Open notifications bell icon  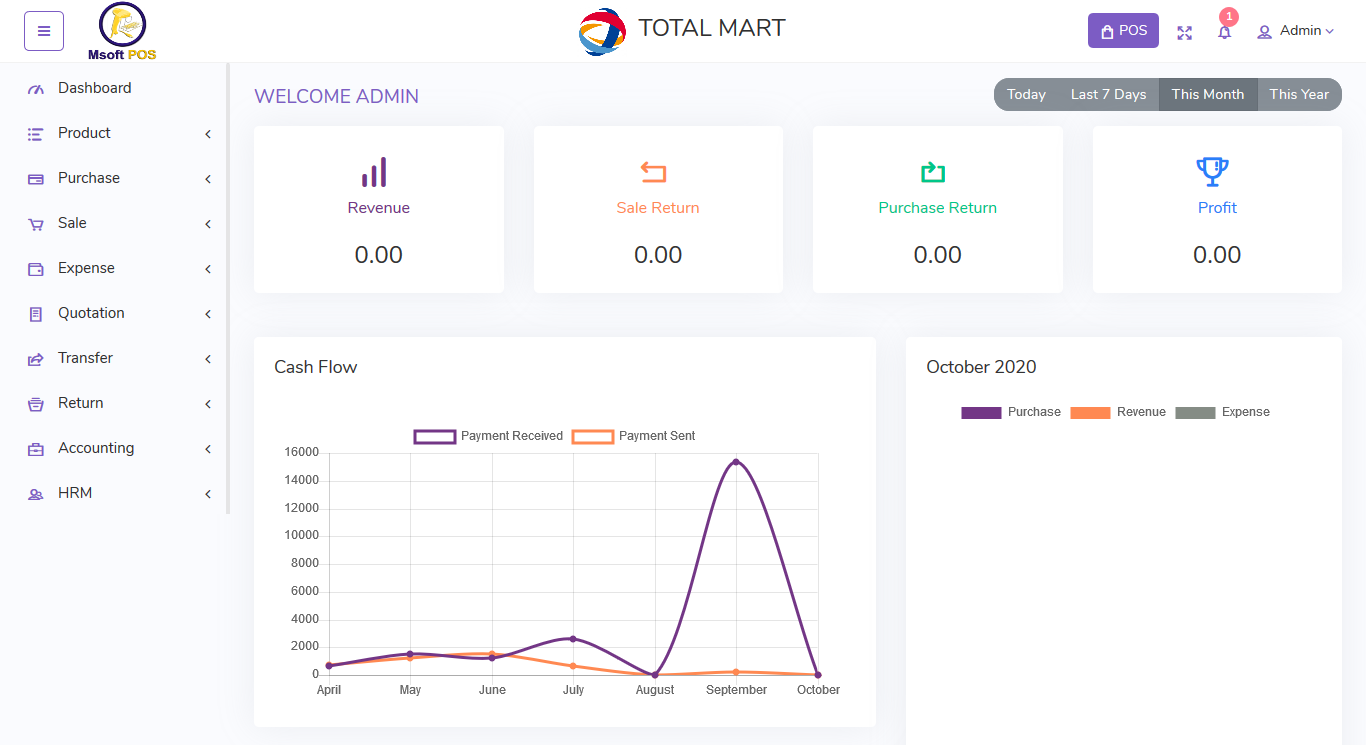coord(1224,33)
